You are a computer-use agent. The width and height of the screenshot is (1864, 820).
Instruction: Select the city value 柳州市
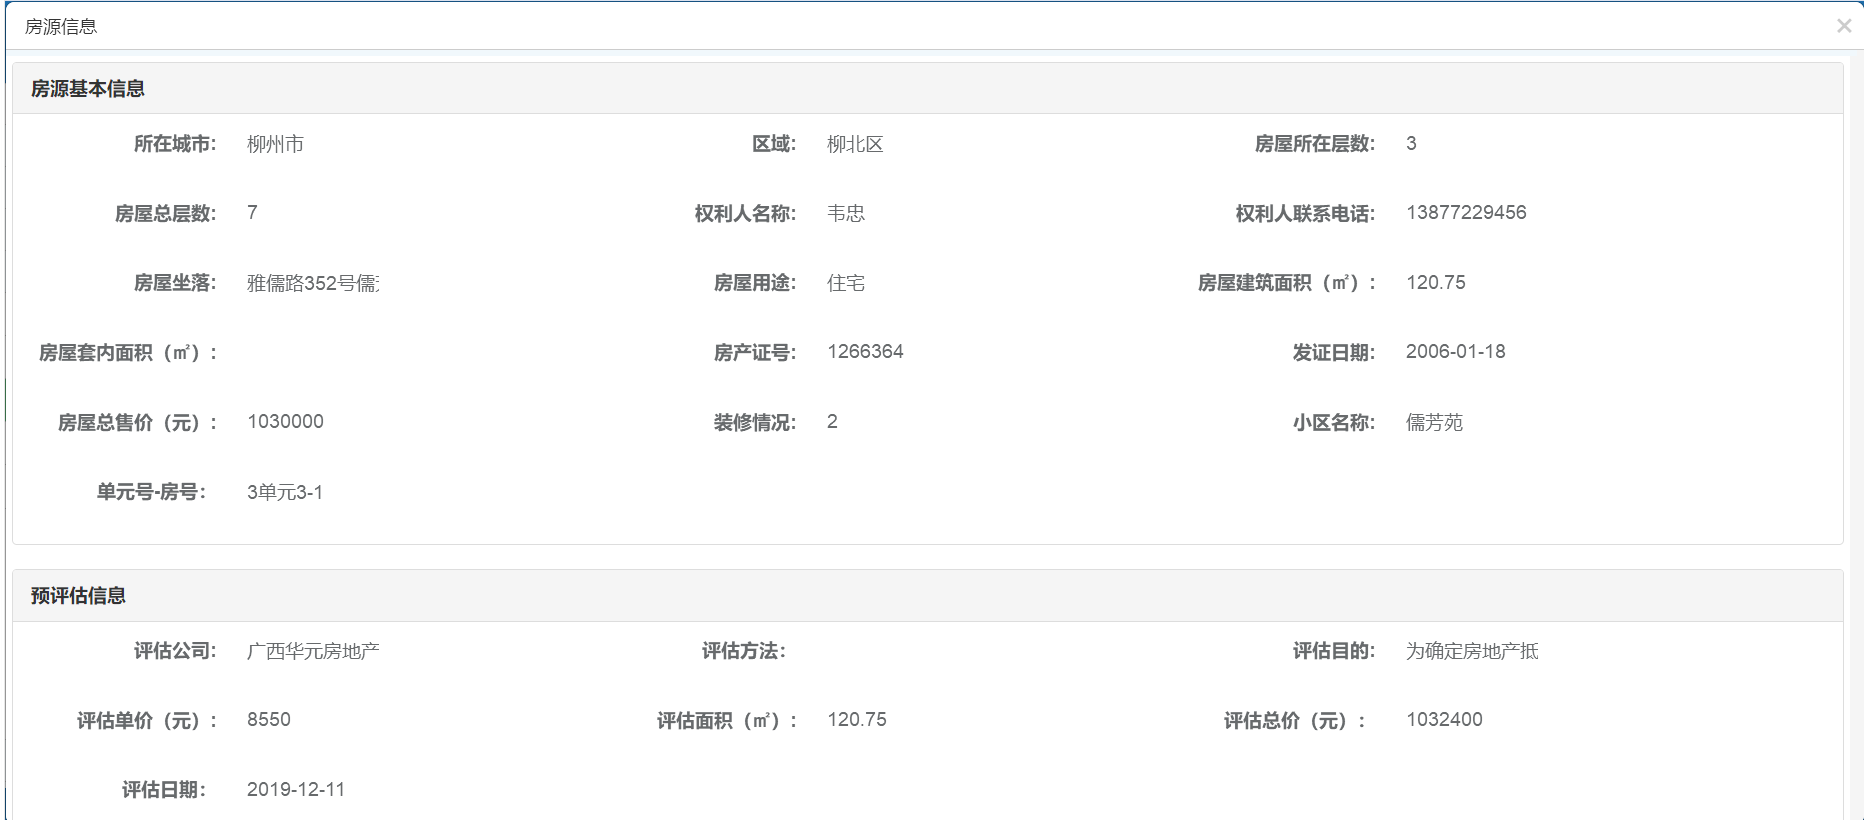point(275,144)
